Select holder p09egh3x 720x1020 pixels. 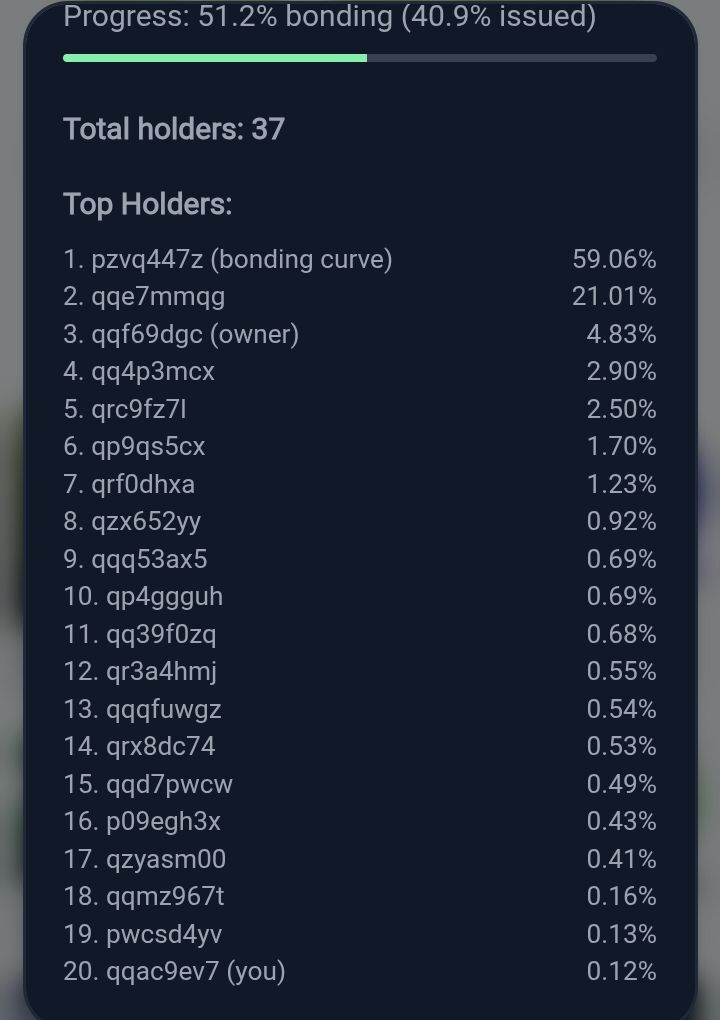pyautogui.click(x=360, y=821)
